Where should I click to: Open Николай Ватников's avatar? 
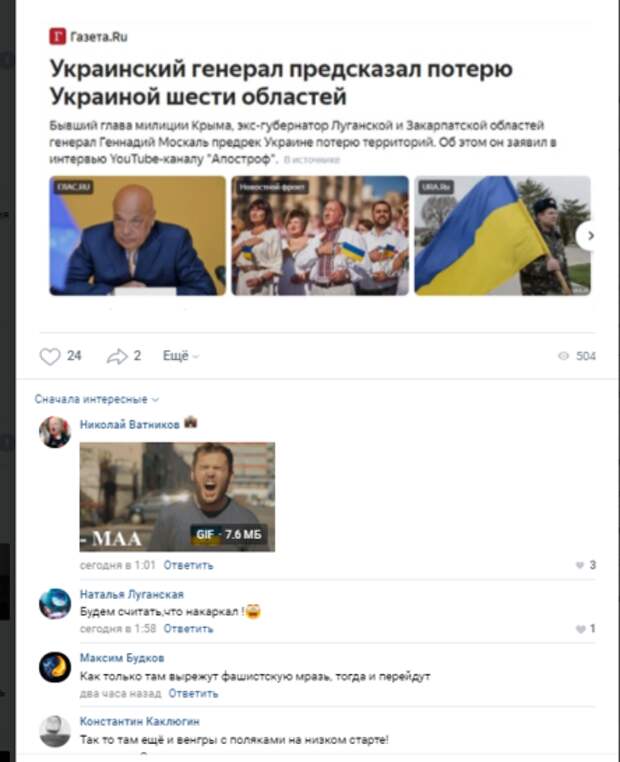coord(55,432)
